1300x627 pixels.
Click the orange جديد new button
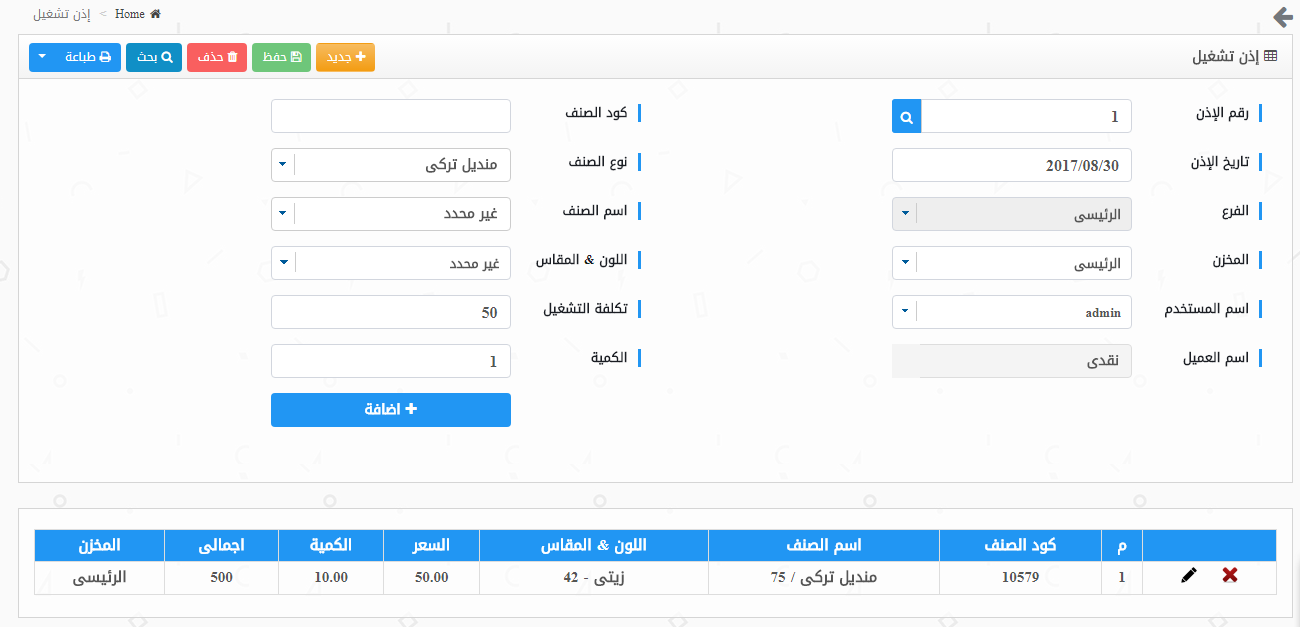coord(345,58)
